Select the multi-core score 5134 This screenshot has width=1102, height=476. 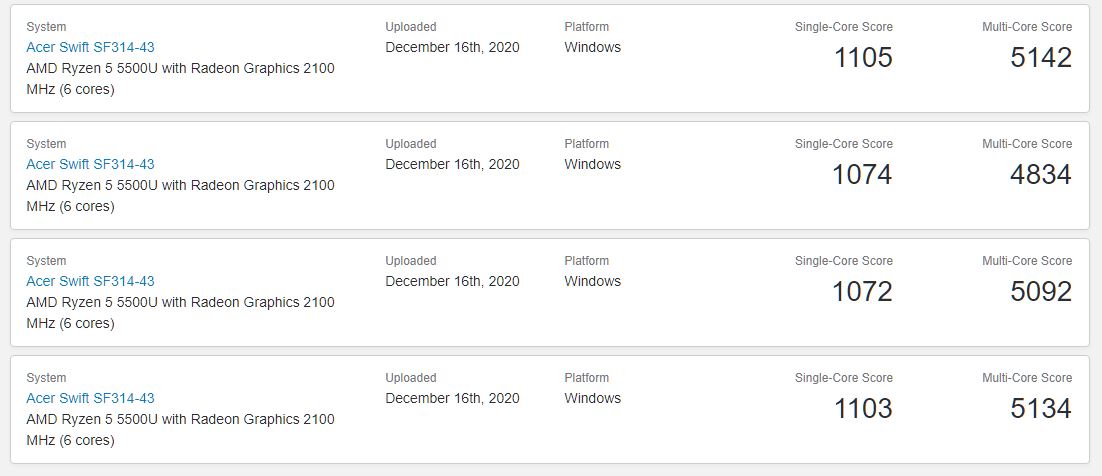(x=1041, y=409)
